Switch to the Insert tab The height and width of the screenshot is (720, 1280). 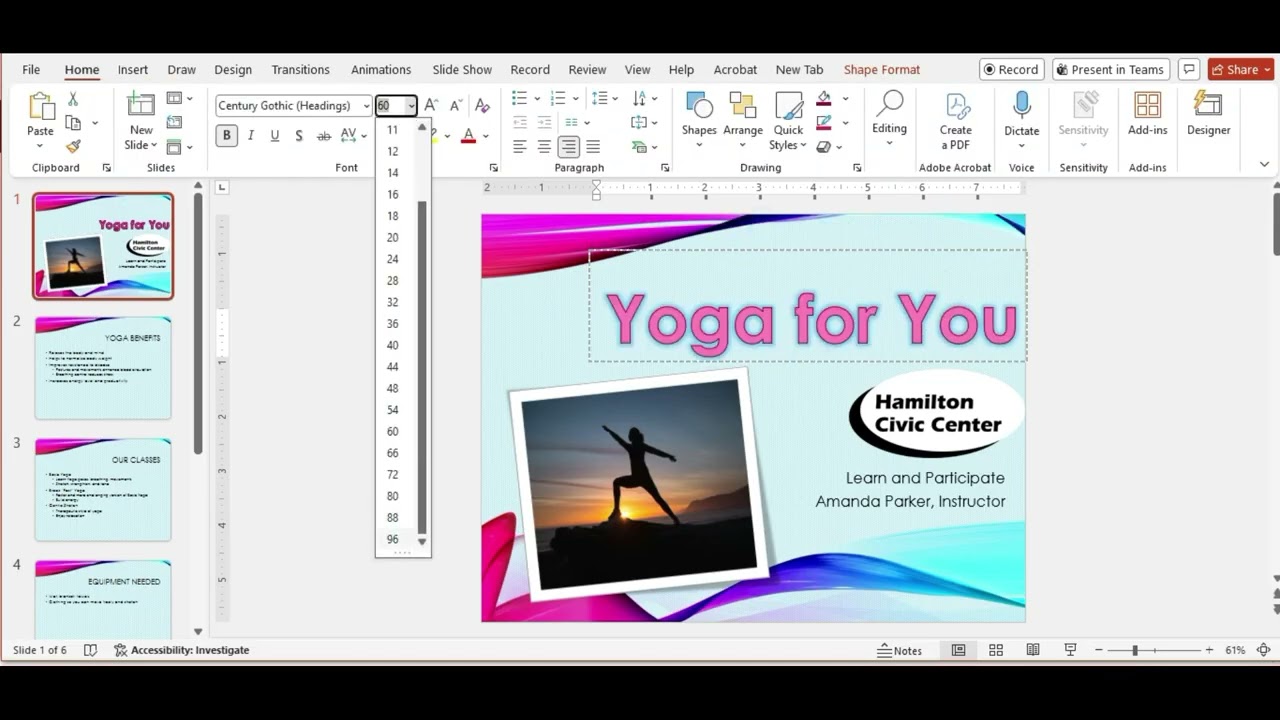pyautogui.click(x=133, y=69)
